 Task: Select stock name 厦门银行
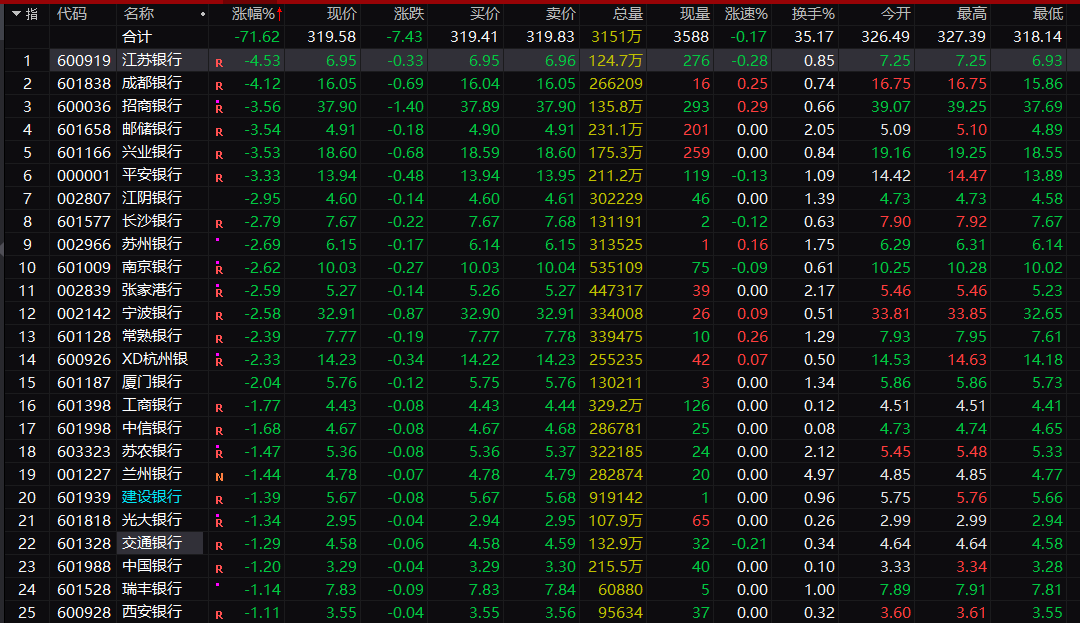point(152,382)
